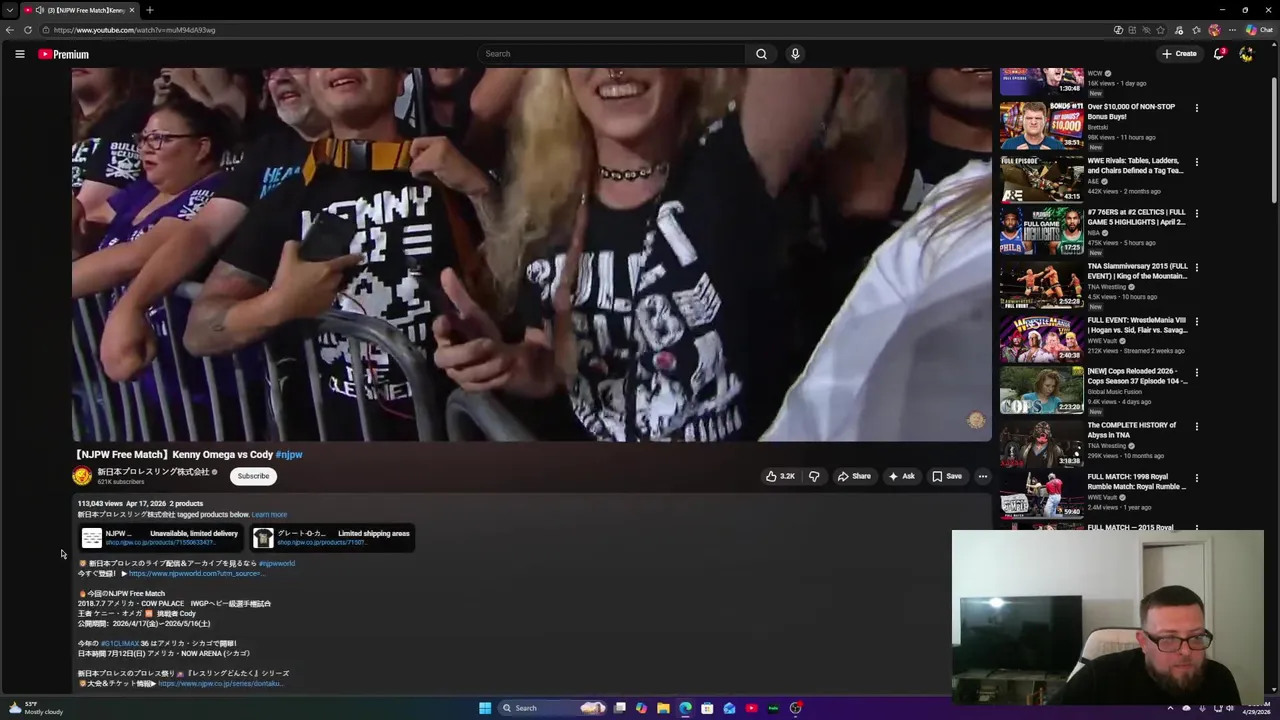
Task: Open options for Cops Reloaded 2026 video
Action: click(1196, 373)
